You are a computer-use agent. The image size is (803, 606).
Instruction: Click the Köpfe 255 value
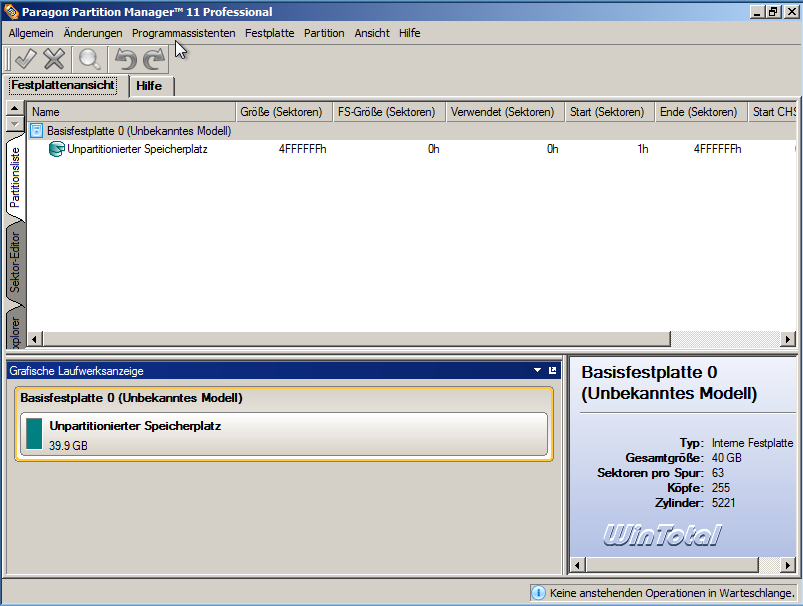click(721, 488)
